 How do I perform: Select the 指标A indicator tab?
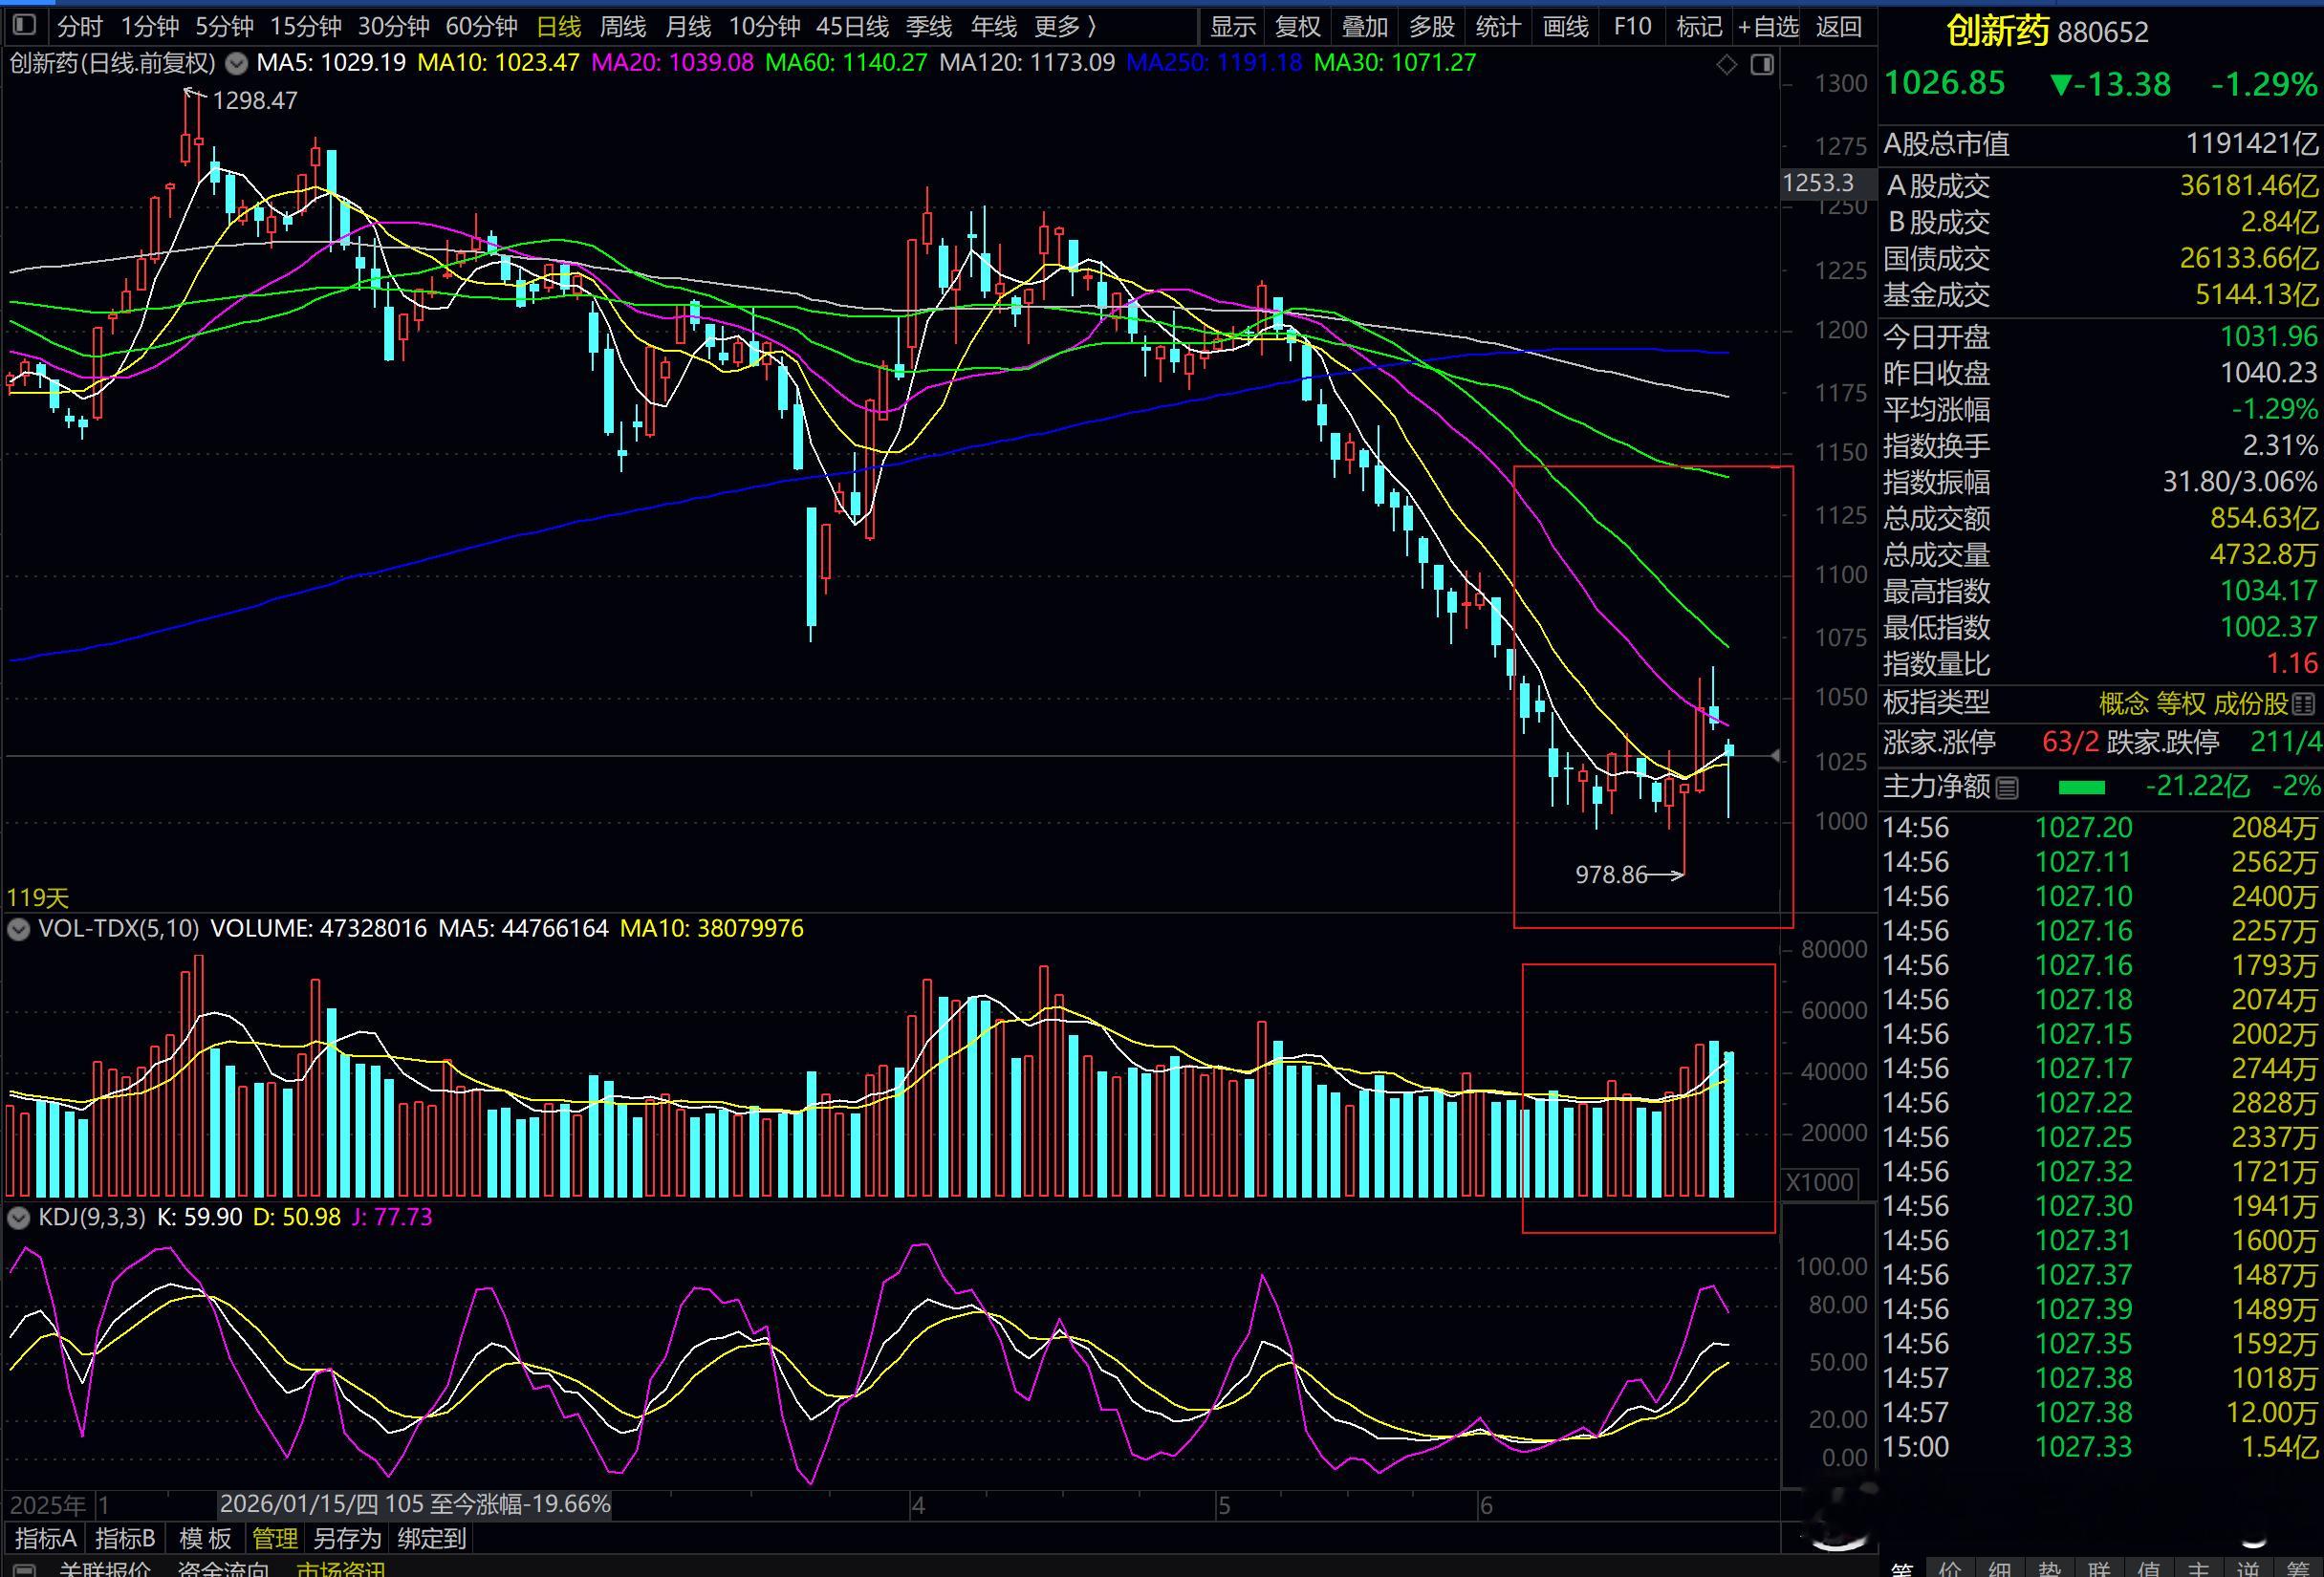pos(46,1538)
